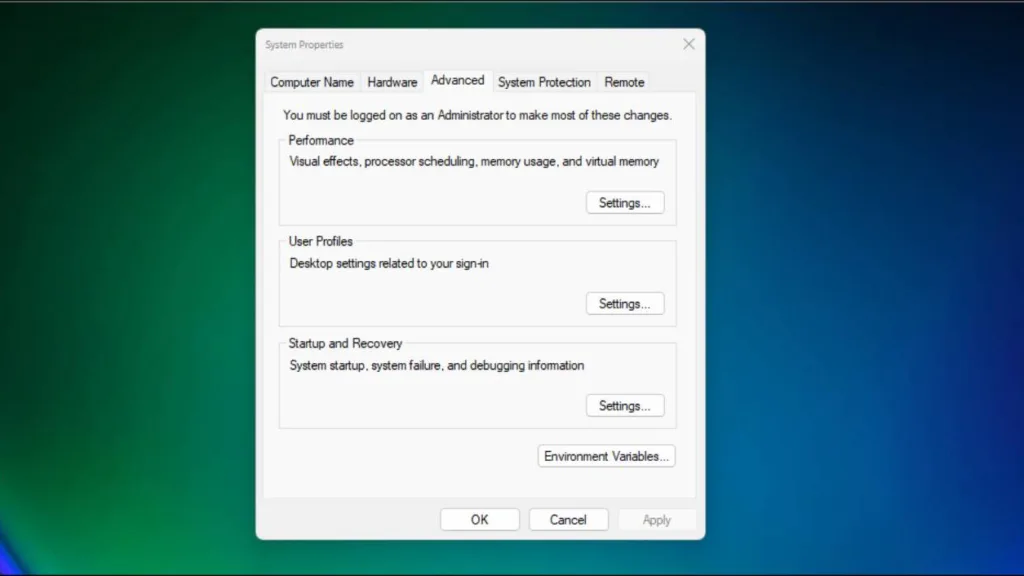
Task: Click the 'Startup and Recovery' group label
Action: [345, 343]
